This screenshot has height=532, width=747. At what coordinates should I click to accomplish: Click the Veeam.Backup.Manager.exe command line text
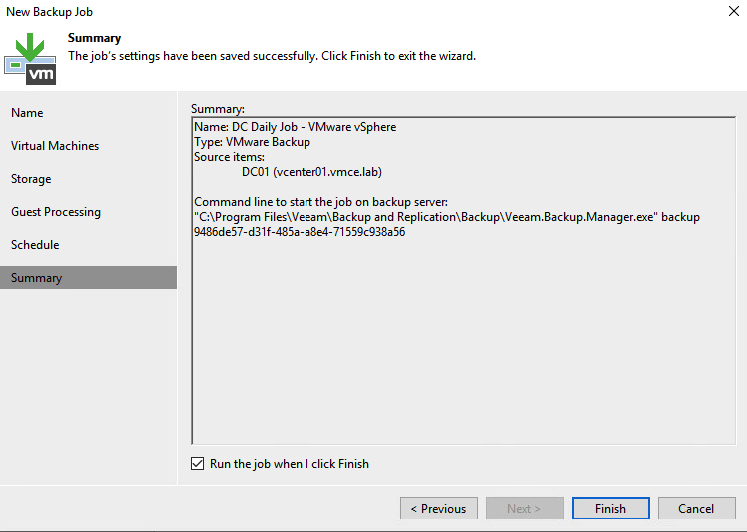pyautogui.click(x=447, y=217)
